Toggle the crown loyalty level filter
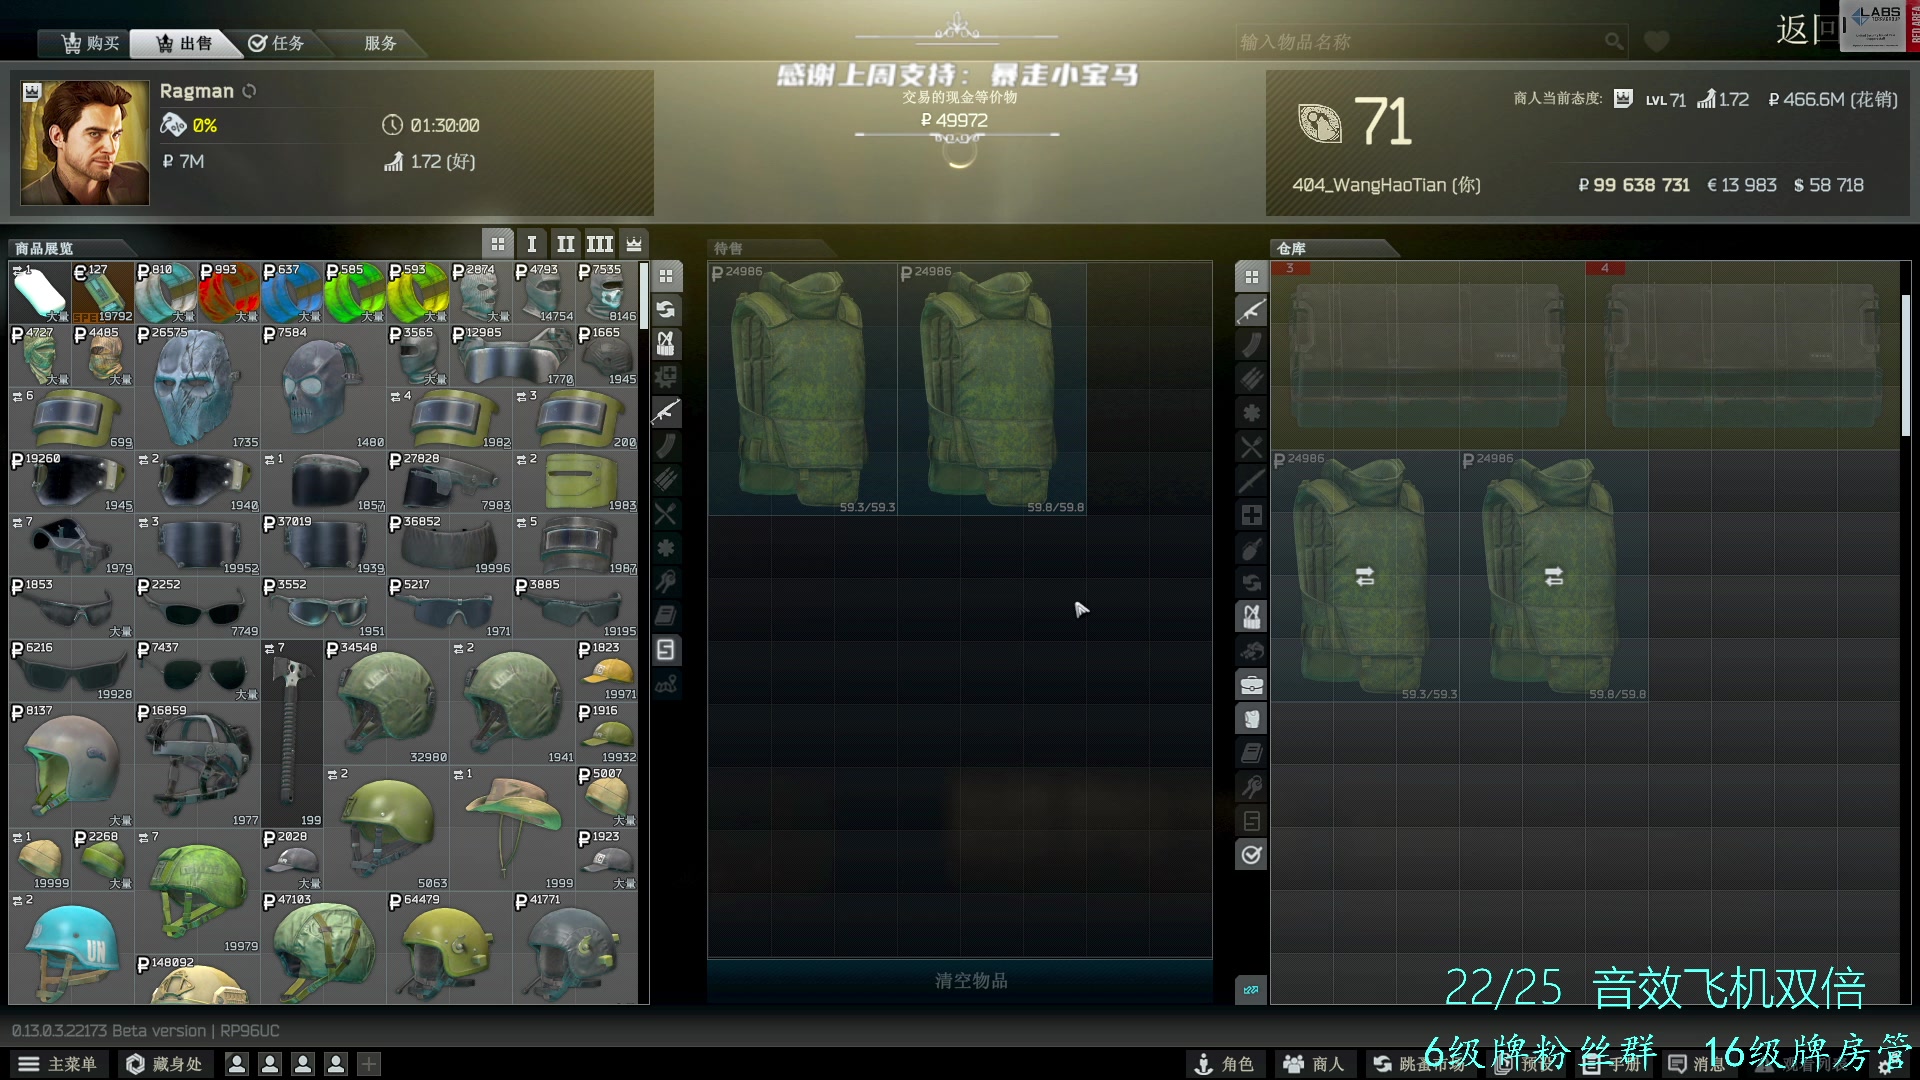Image resolution: width=1920 pixels, height=1080 pixels. click(634, 244)
